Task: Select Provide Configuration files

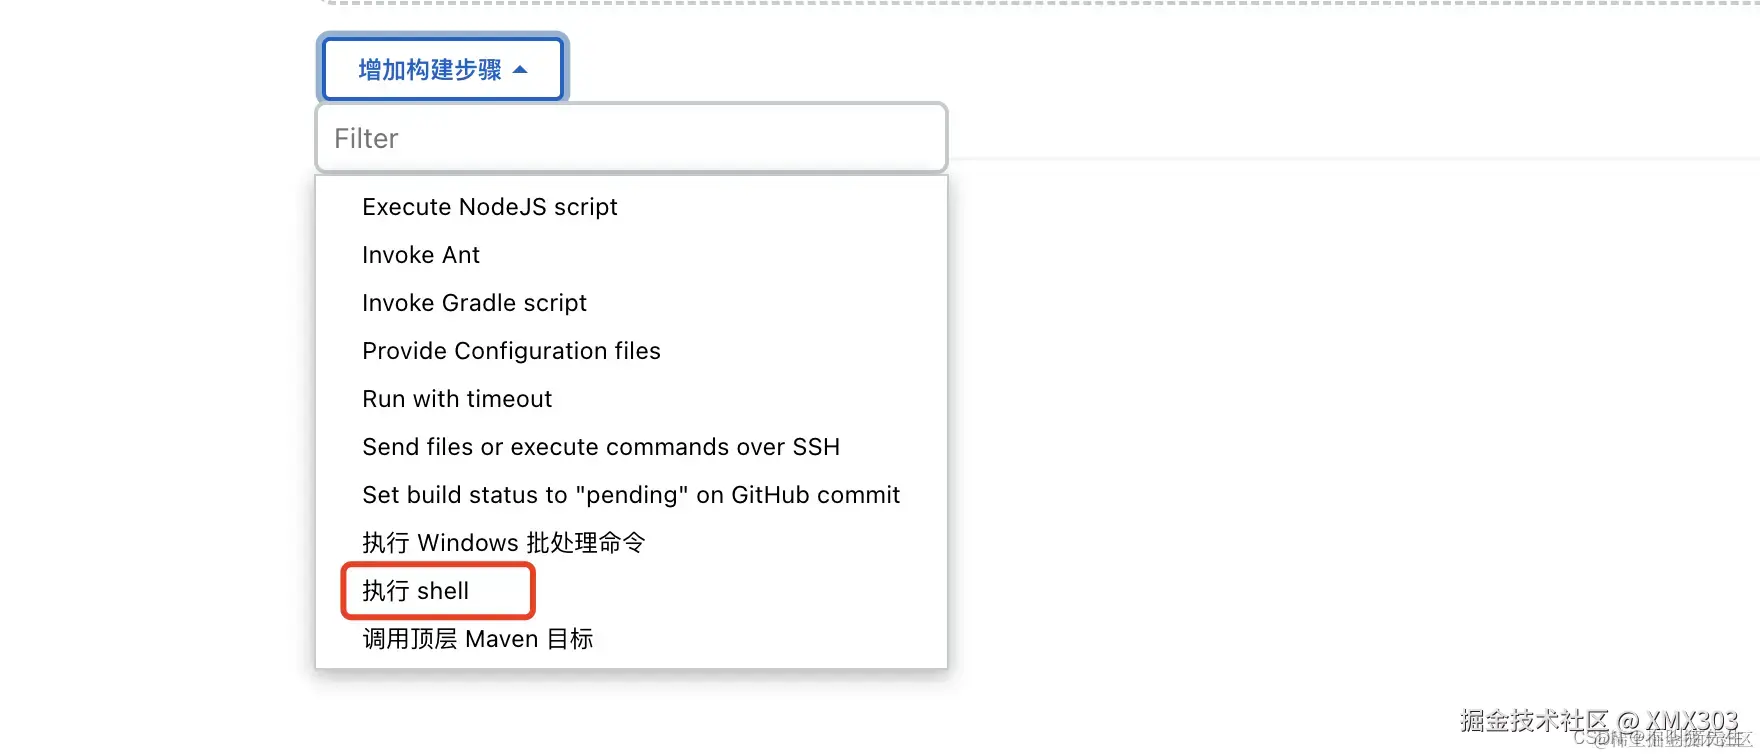Action: tap(511, 351)
